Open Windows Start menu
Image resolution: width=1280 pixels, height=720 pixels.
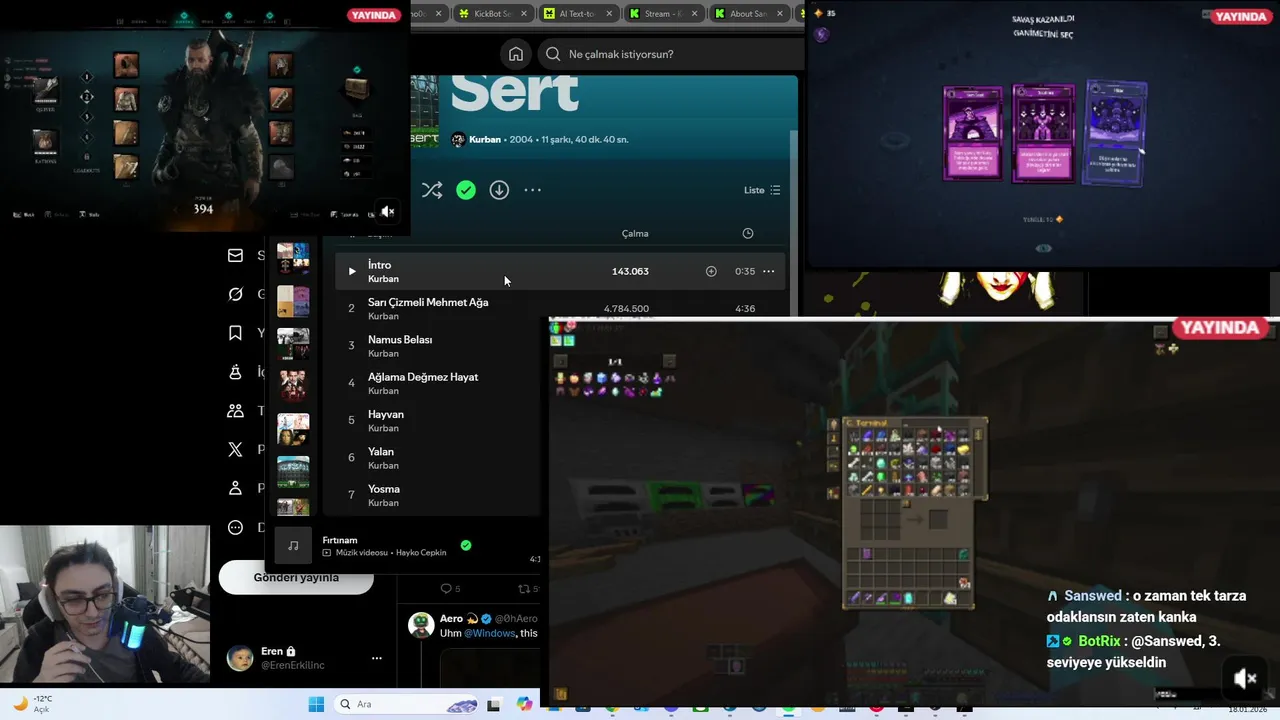(x=316, y=704)
